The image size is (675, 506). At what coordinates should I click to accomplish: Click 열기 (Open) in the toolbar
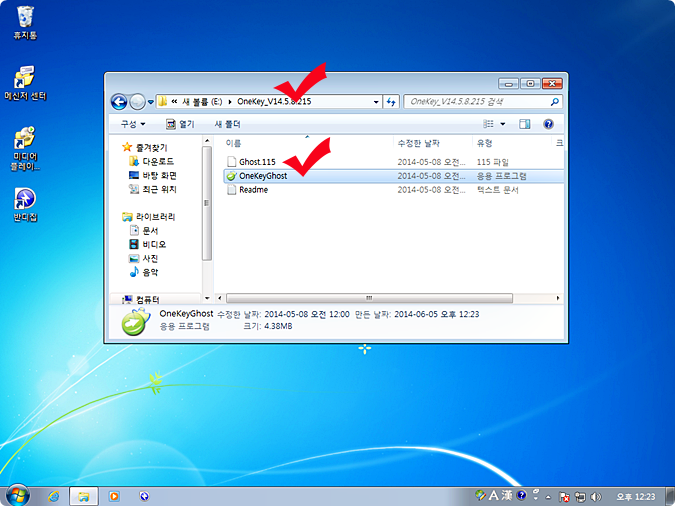pyautogui.click(x=180, y=124)
